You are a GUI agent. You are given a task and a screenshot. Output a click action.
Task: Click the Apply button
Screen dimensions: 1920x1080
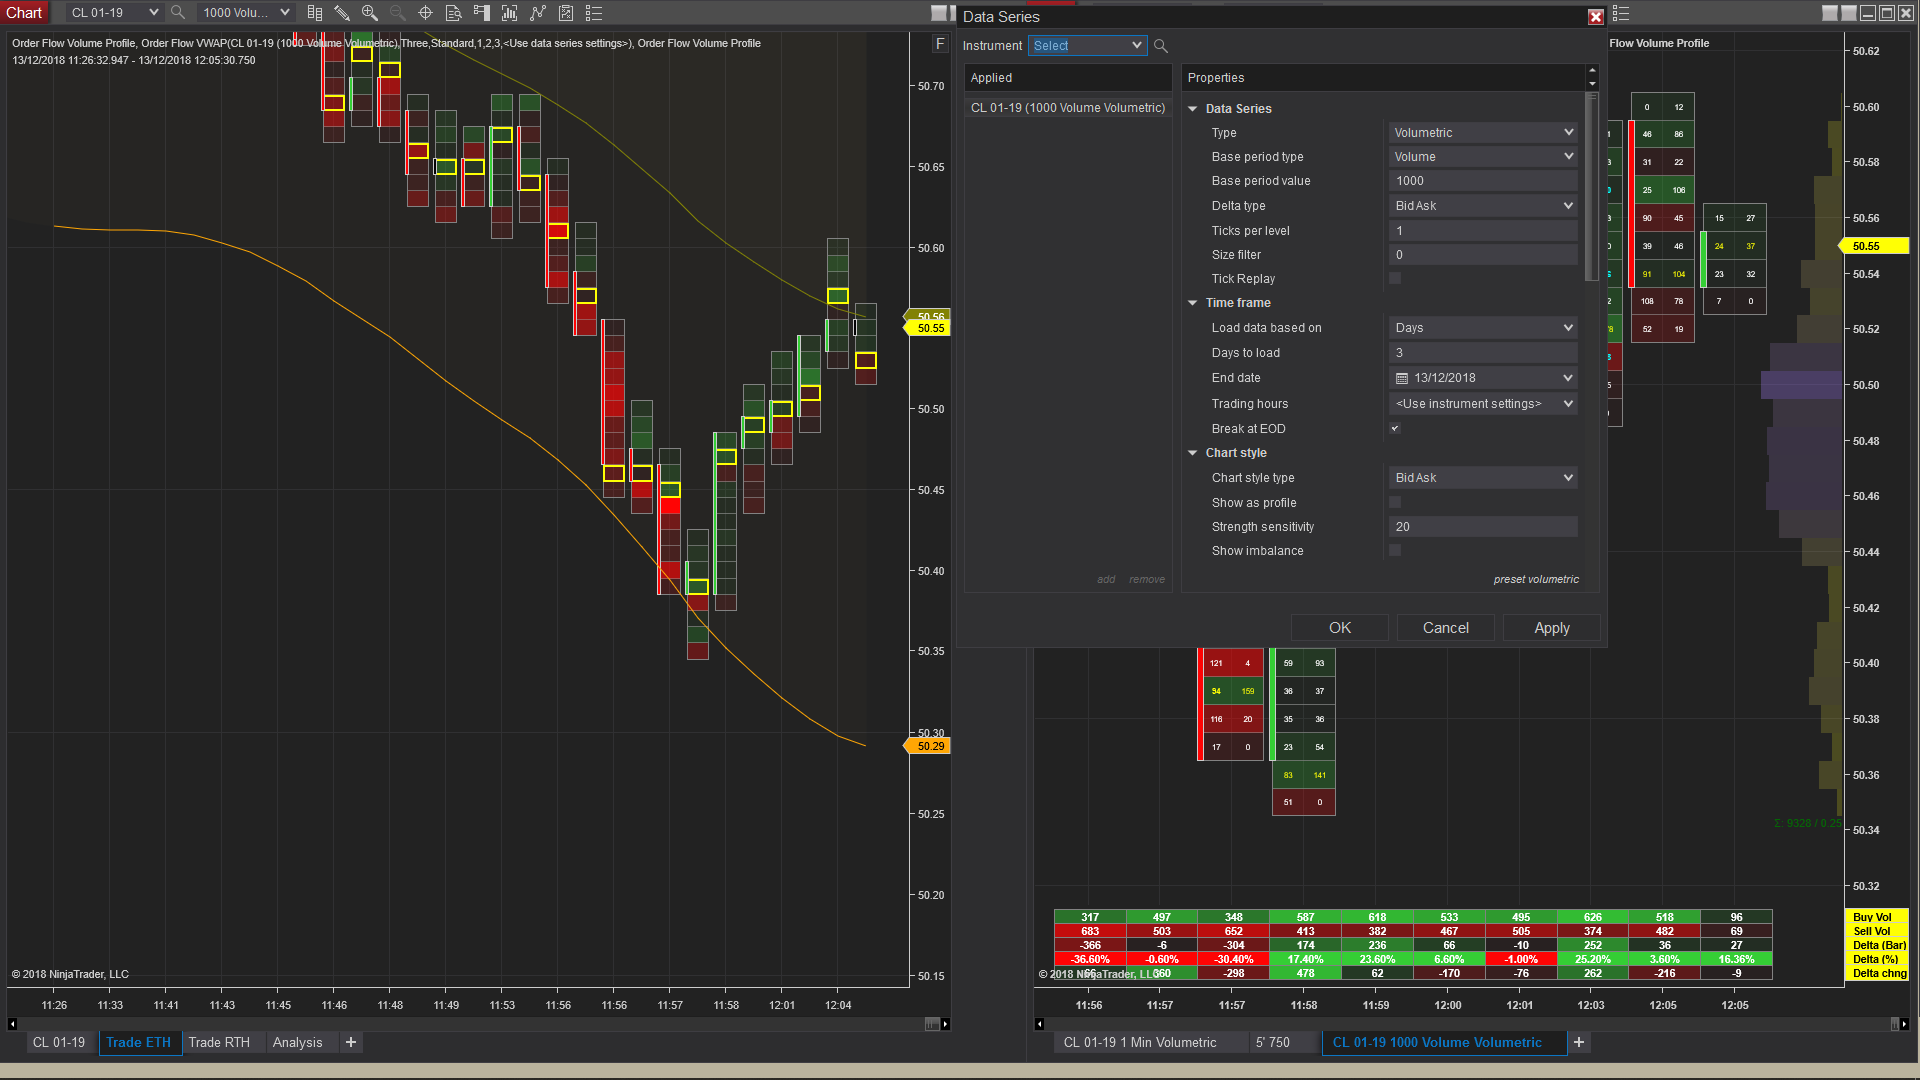[x=1551, y=628]
